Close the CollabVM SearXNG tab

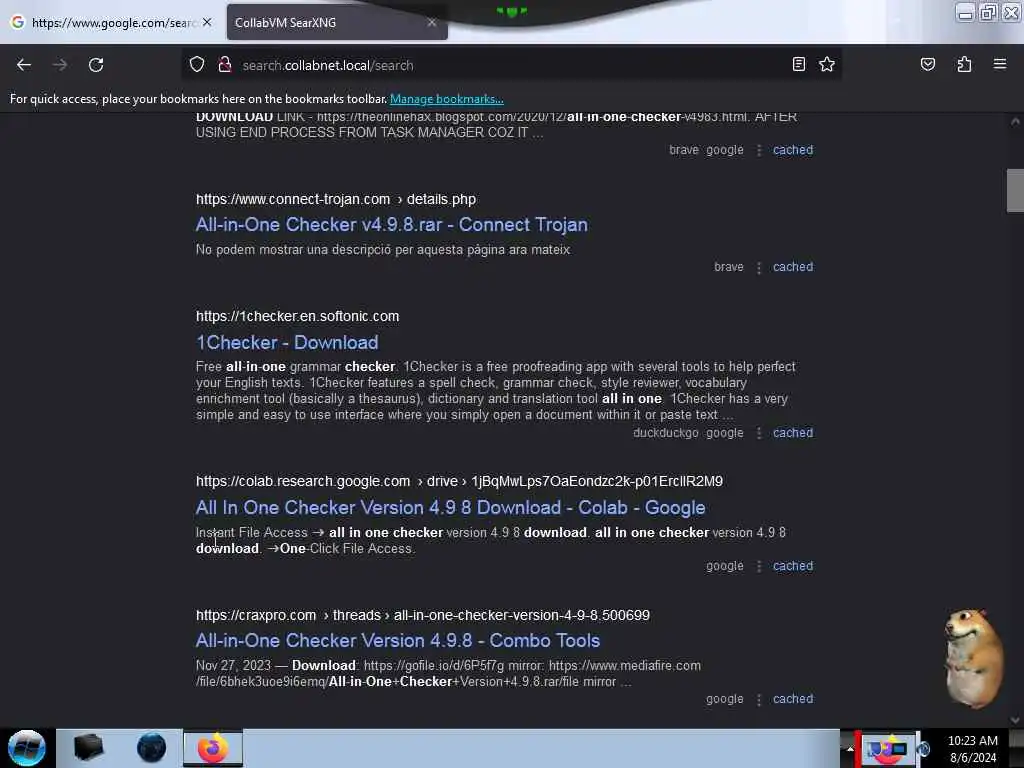click(432, 22)
